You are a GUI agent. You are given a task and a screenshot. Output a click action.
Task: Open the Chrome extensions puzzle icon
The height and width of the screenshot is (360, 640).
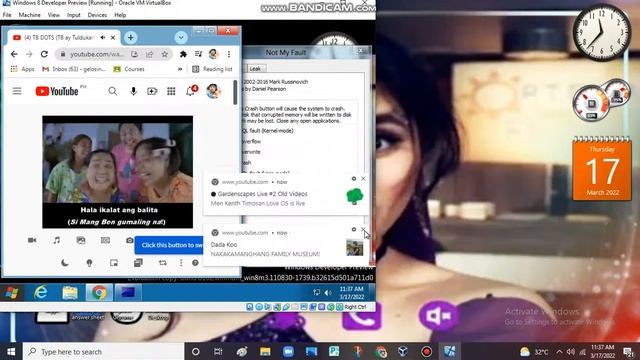[x=183, y=54]
